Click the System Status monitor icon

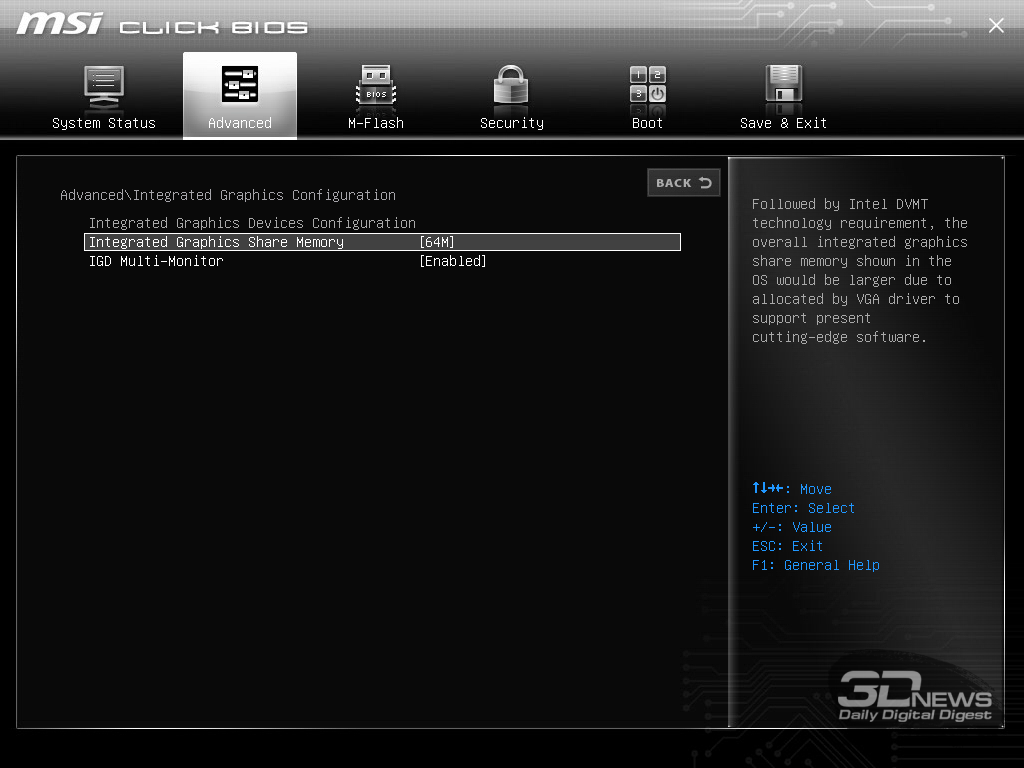point(104,86)
